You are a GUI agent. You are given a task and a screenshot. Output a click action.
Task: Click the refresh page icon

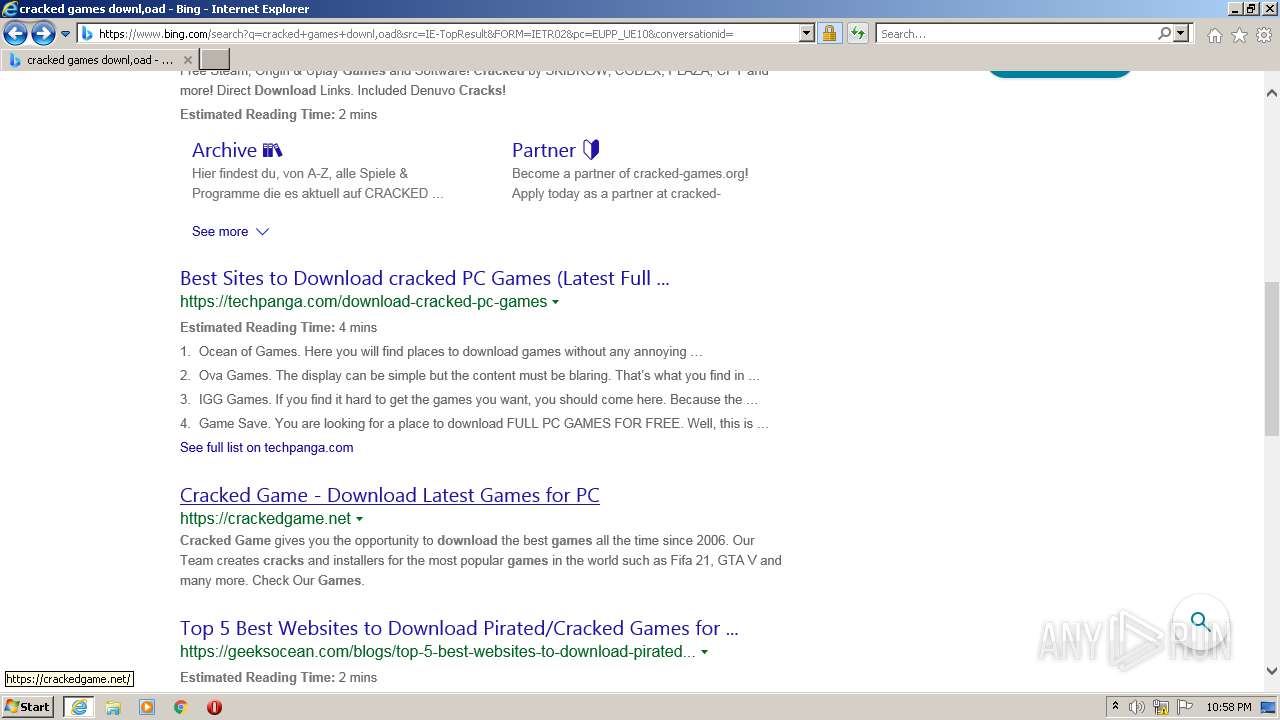857,34
